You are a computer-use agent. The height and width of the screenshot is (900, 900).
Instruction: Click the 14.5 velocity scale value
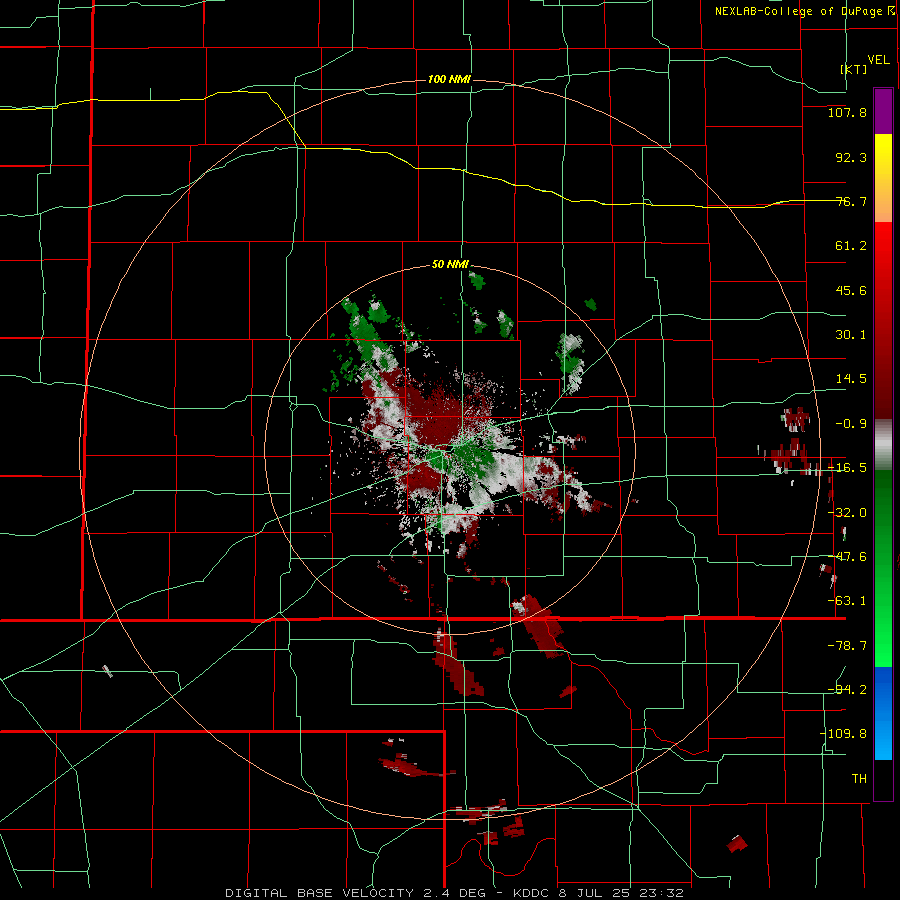851,379
